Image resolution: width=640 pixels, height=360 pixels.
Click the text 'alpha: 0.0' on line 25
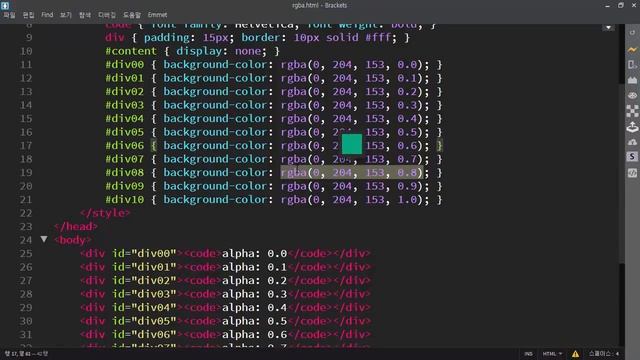(x=254, y=253)
